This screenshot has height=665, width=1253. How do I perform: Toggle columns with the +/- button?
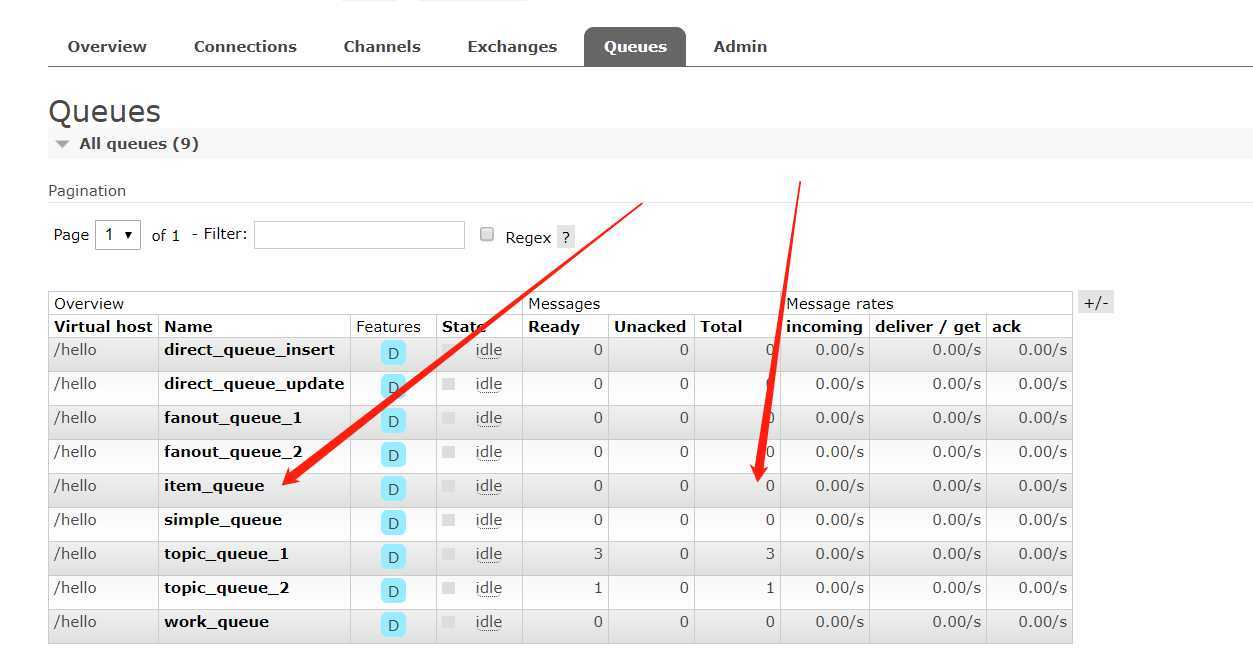[x=1096, y=303]
